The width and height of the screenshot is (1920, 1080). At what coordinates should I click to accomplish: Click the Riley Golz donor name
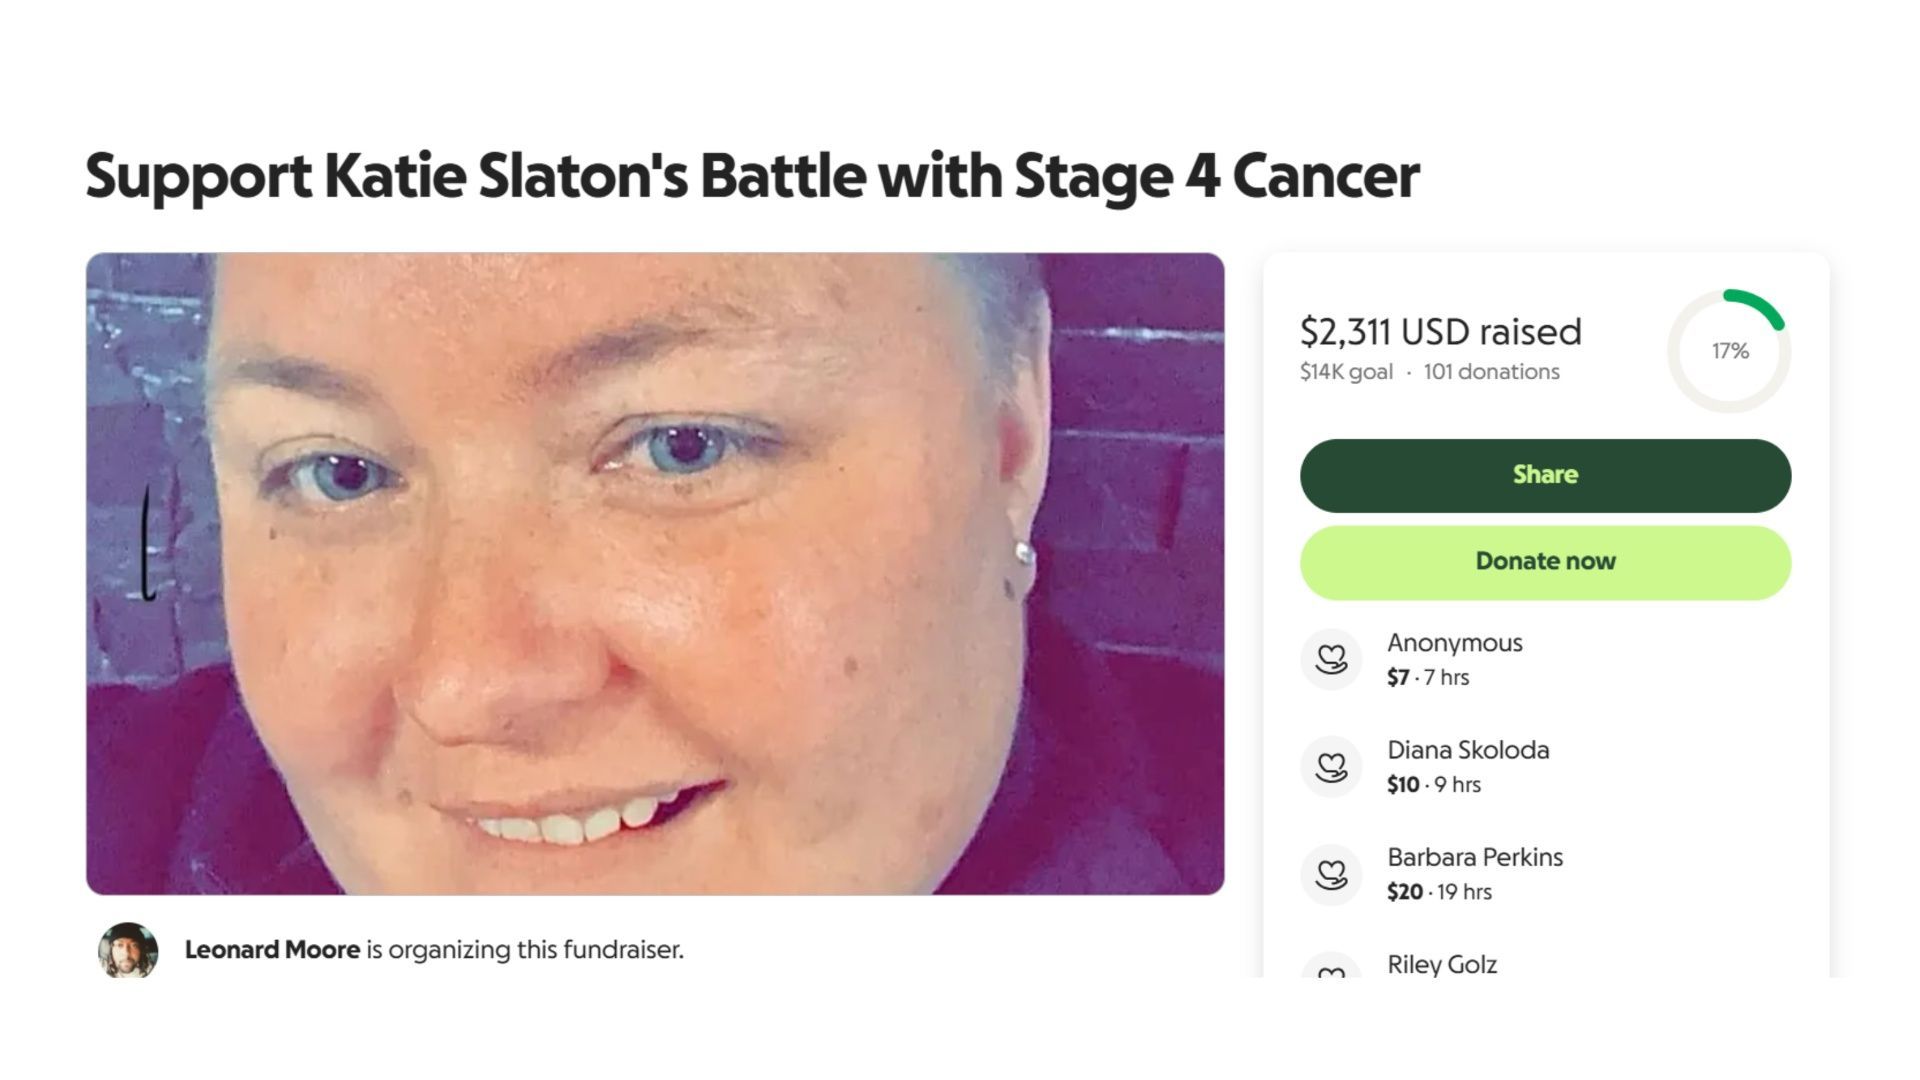point(1442,964)
